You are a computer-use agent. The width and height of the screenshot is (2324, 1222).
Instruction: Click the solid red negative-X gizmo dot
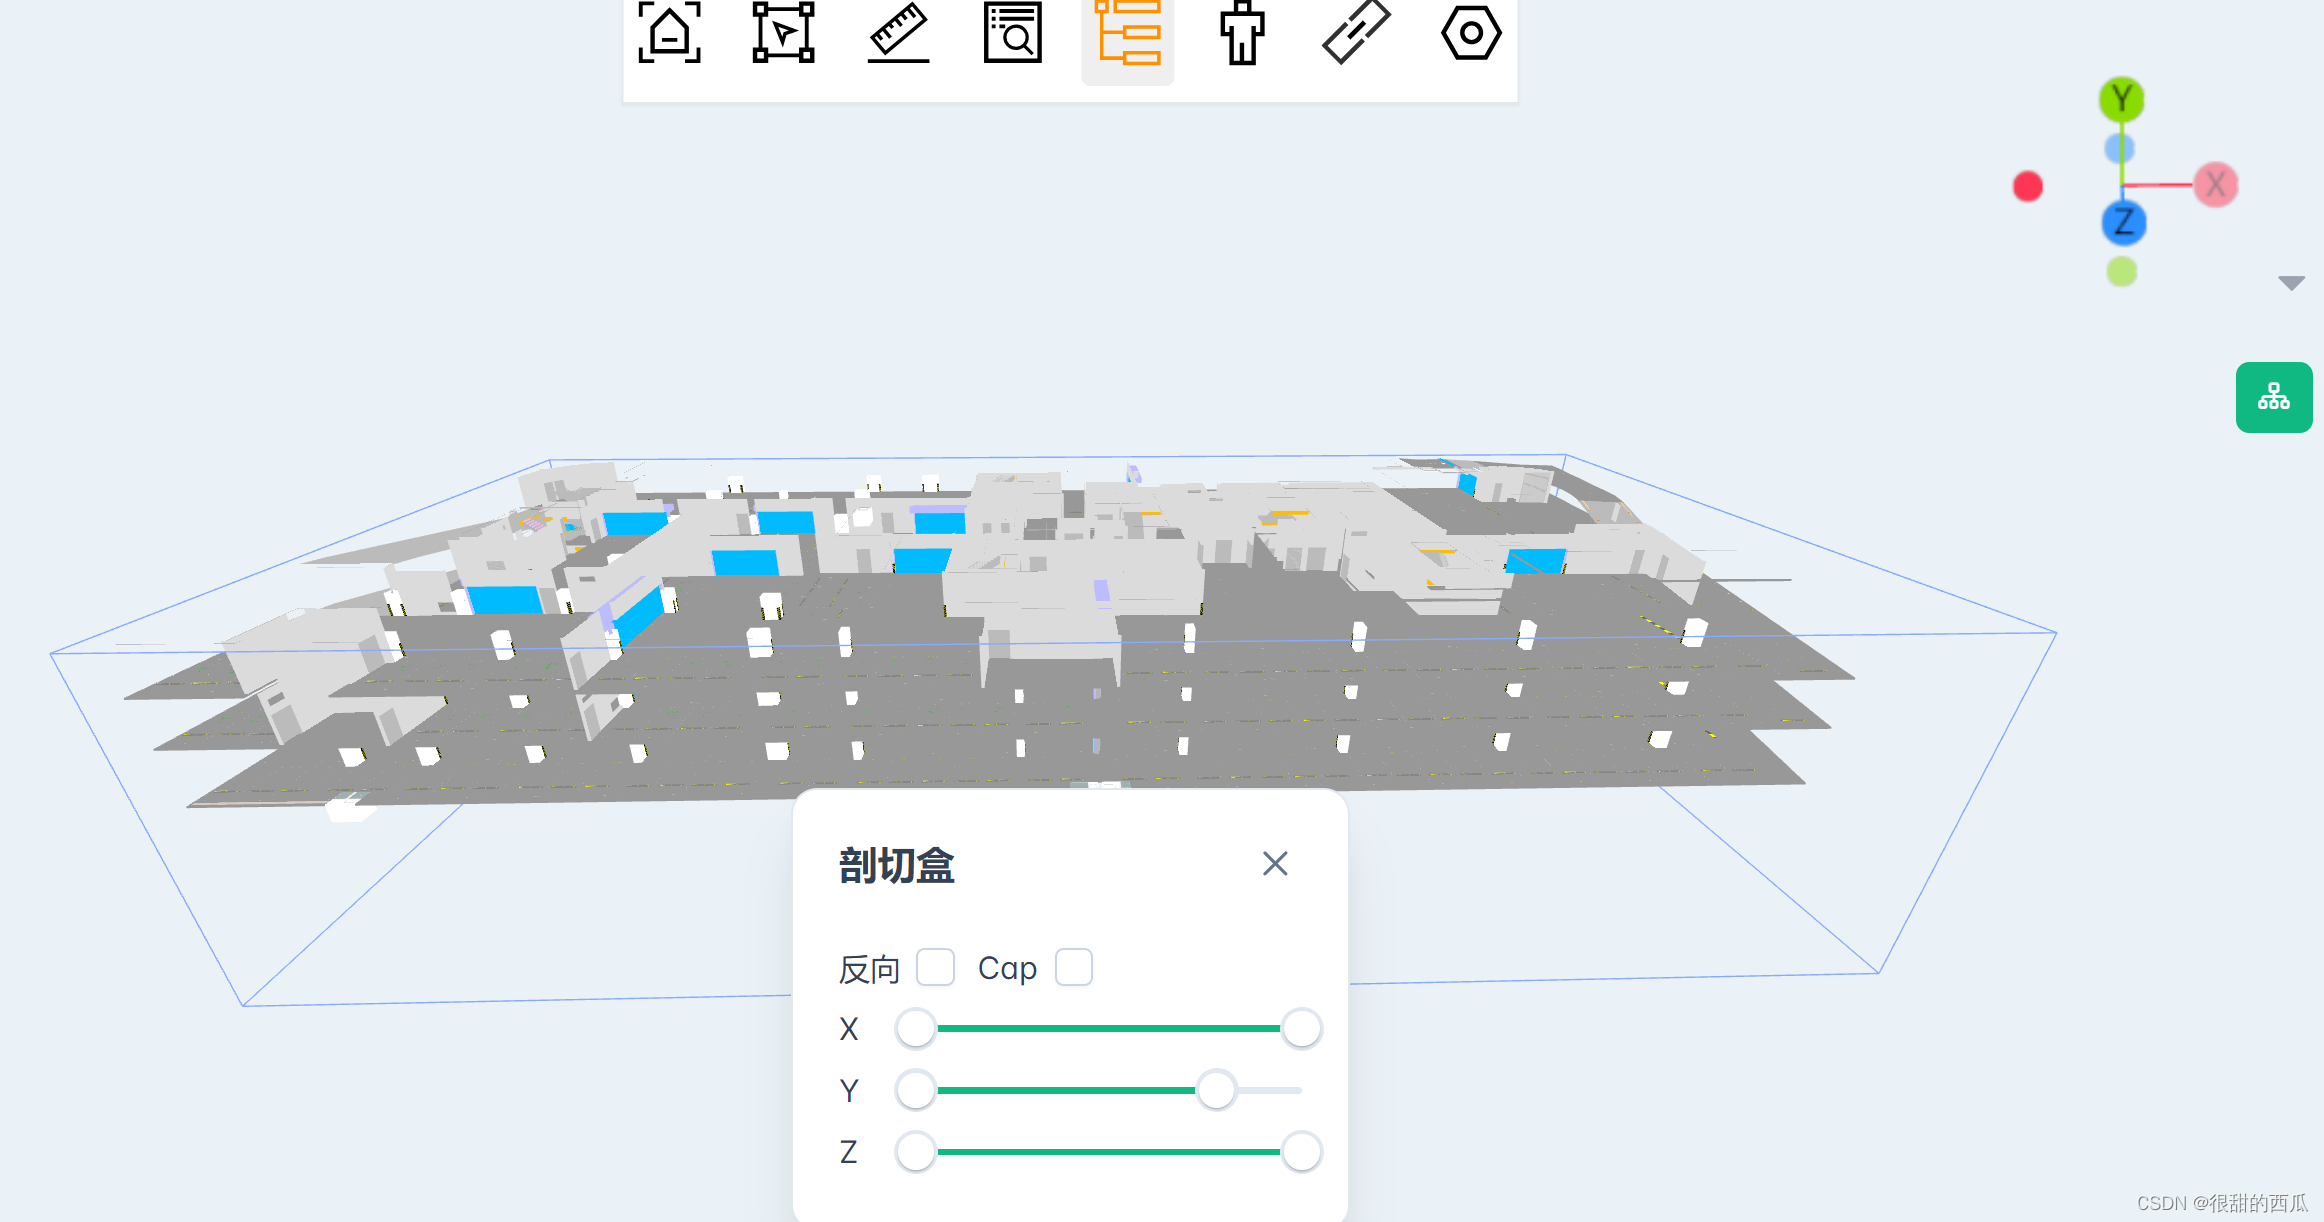point(2027,187)
